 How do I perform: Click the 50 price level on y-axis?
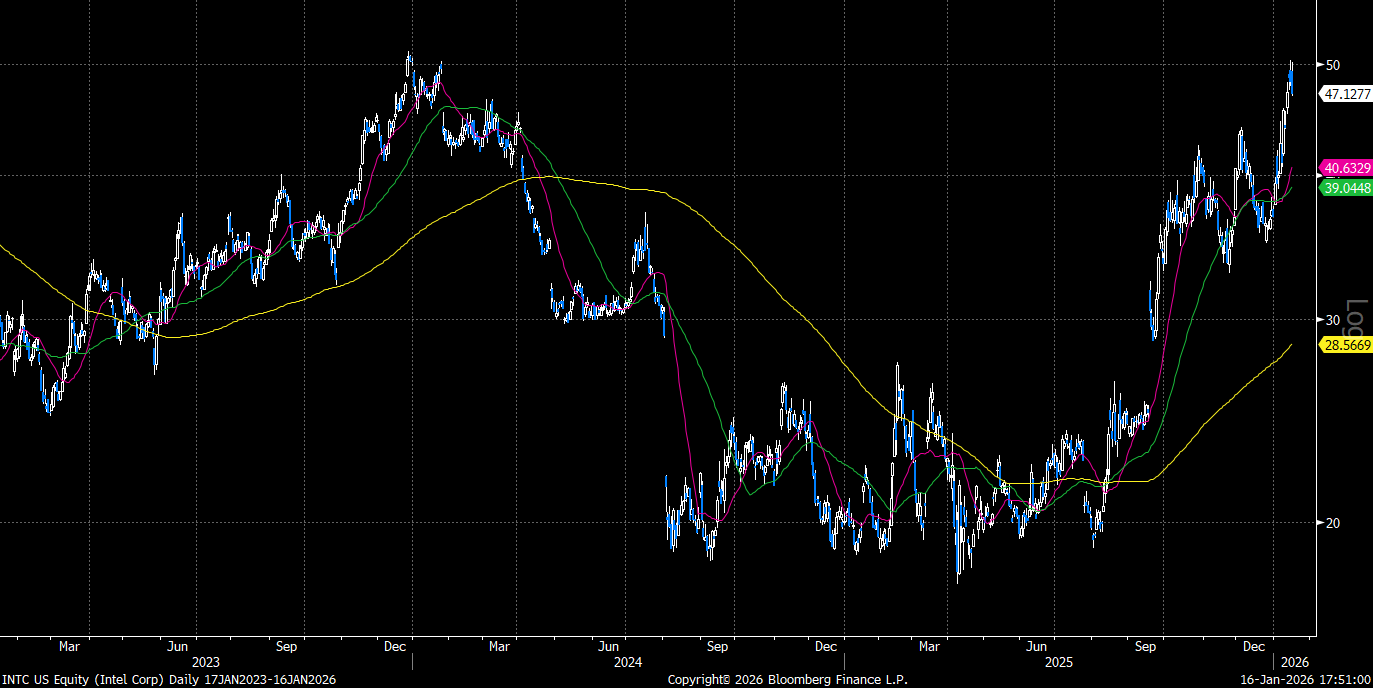1333,65
